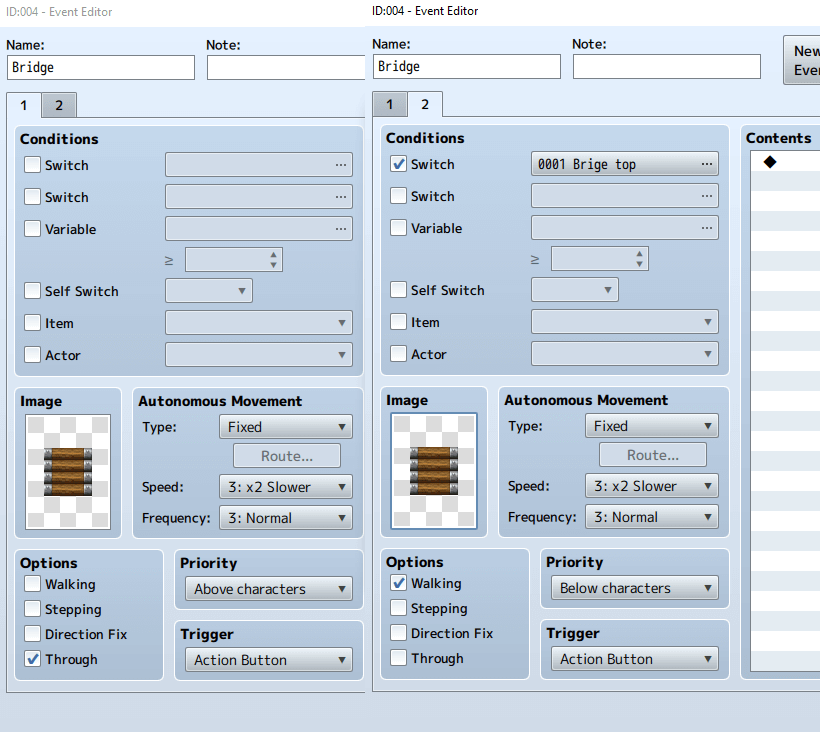The height and width of the screenshot is (732, 820).
Task: Open the switch picker via ellipsis for first Switch condition
Action: (x=343, y=164)
